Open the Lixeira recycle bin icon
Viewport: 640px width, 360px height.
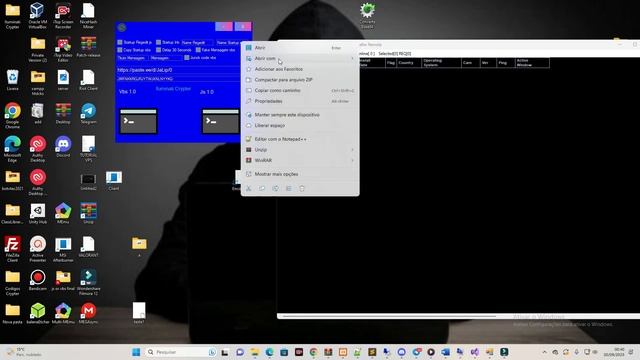coord(12,80)
